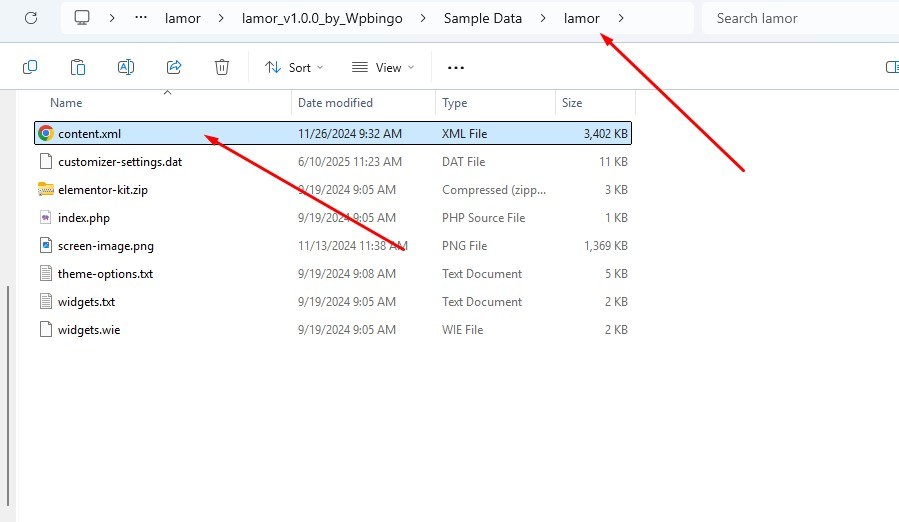Click the widgets.wie file icon
Viewport: 899px width, 522px height.
(46, 330)
